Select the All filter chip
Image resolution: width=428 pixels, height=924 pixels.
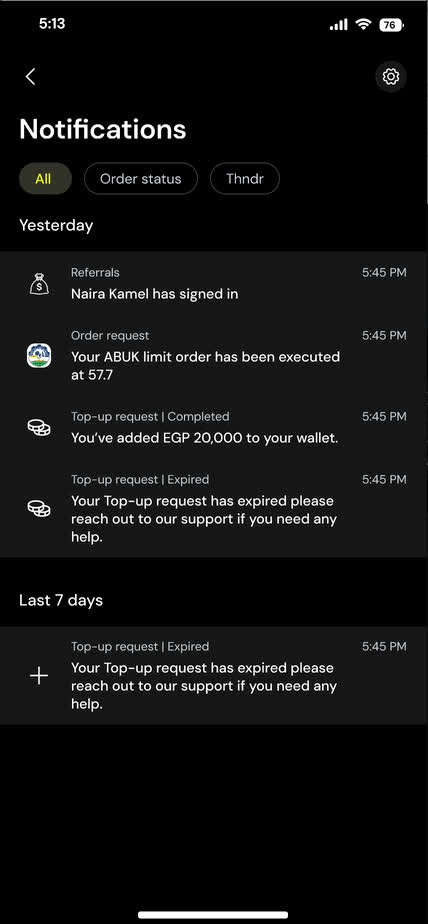(x=45, y=179)
